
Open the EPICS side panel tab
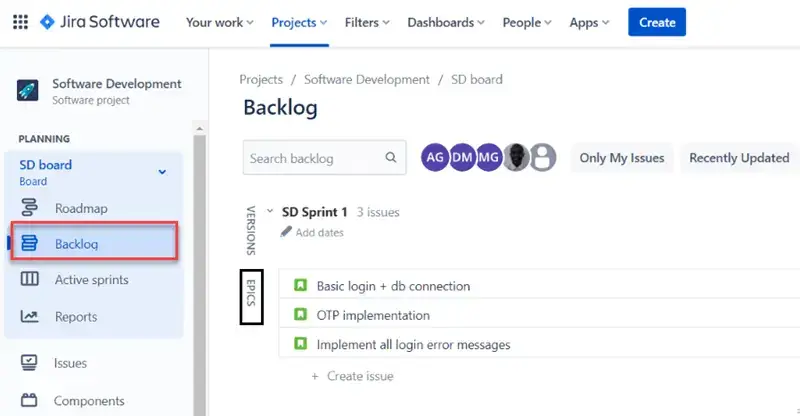(x=252, y=297)
